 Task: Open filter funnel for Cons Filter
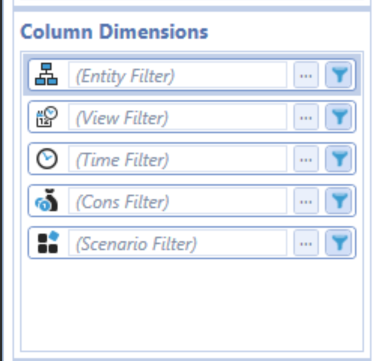338,201
